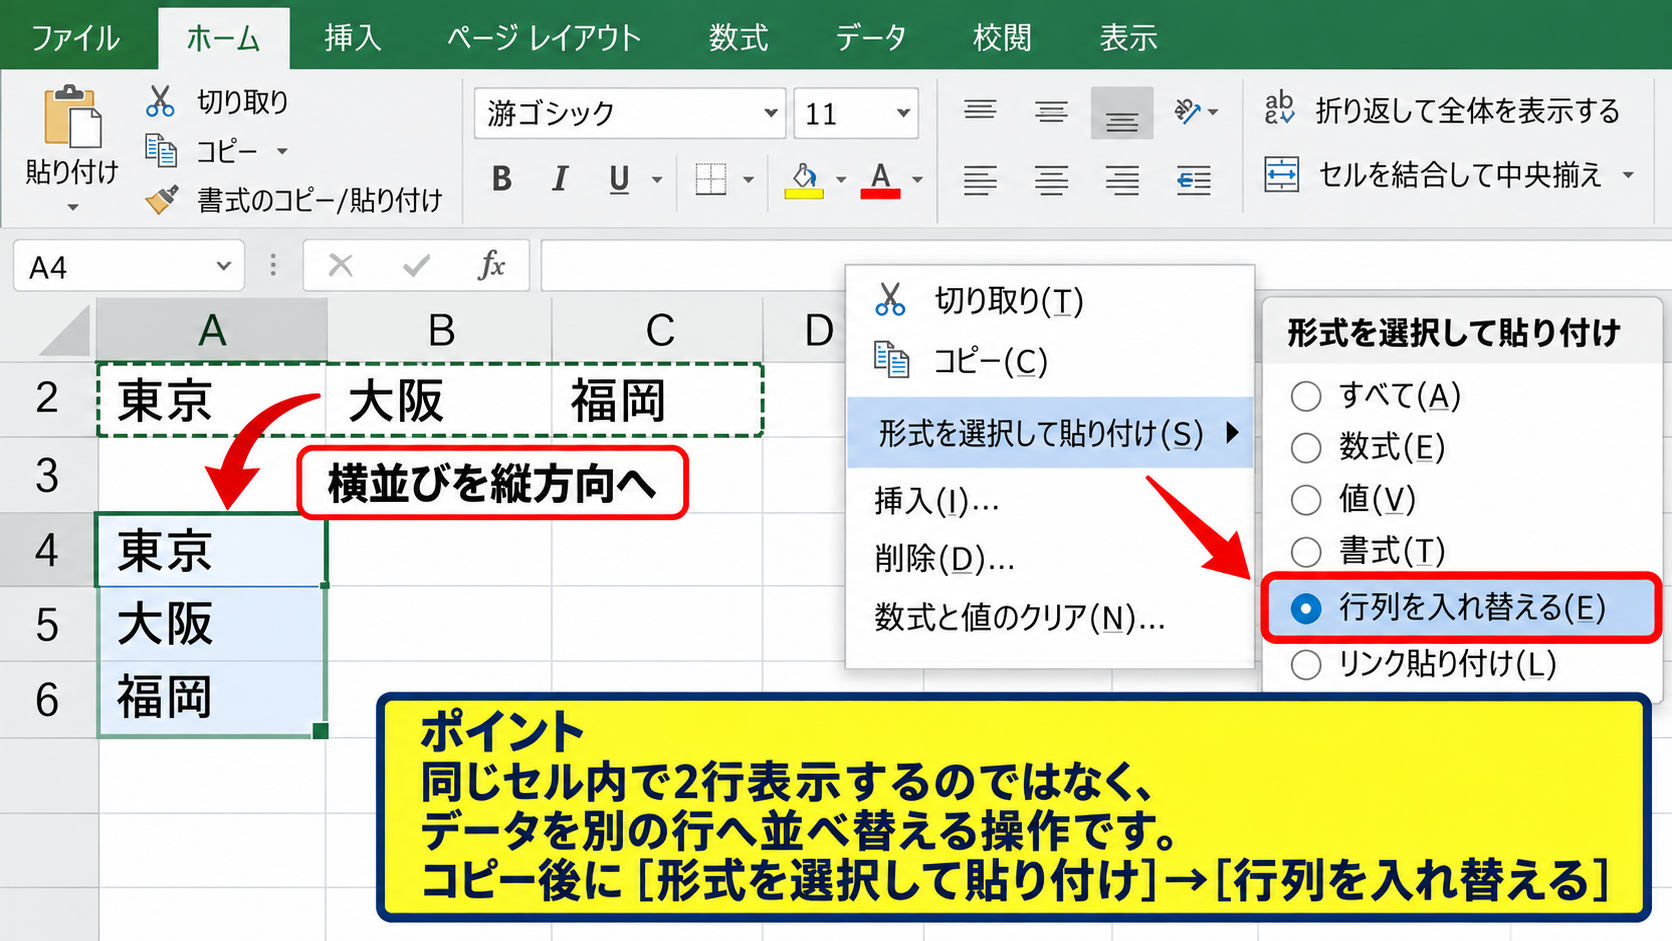Image resolution: width=1672 pixels, height=941 pixels.
Task: Switch to the 数式 tab
Action: pos(738,38)
